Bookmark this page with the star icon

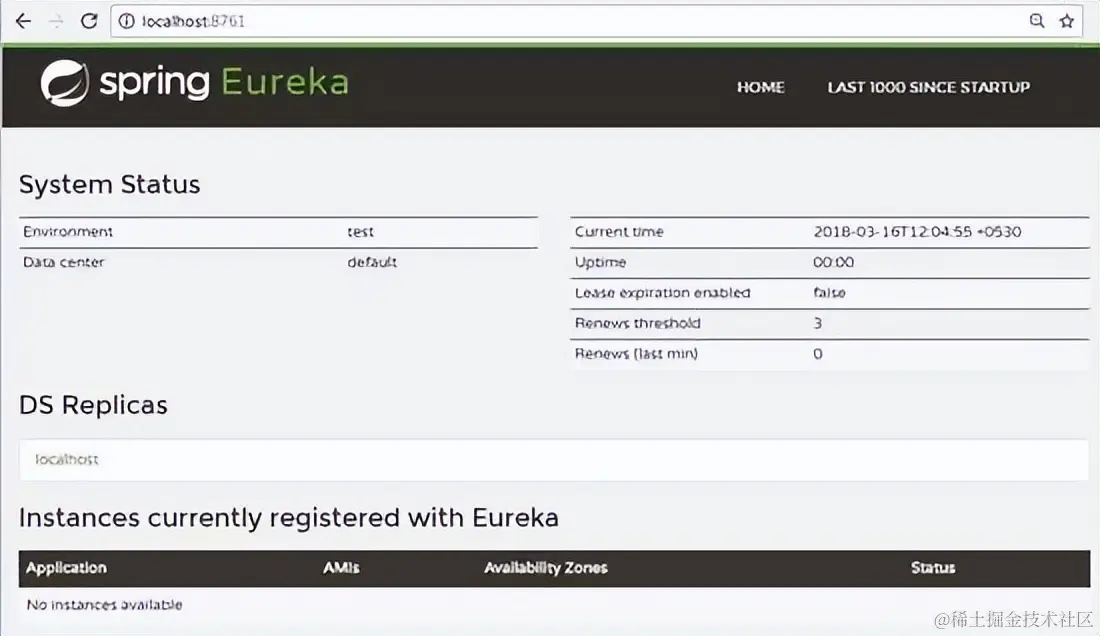click(1067, 21)
